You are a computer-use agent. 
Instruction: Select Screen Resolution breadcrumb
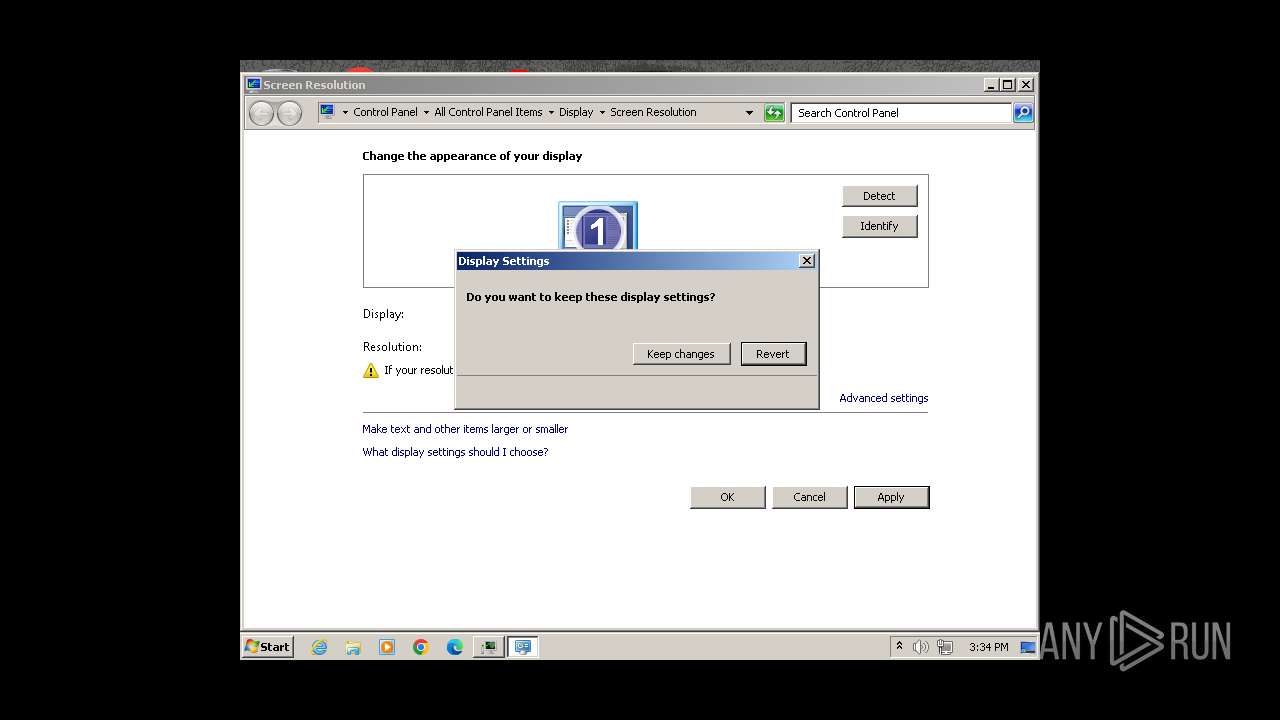click(653, 112)
